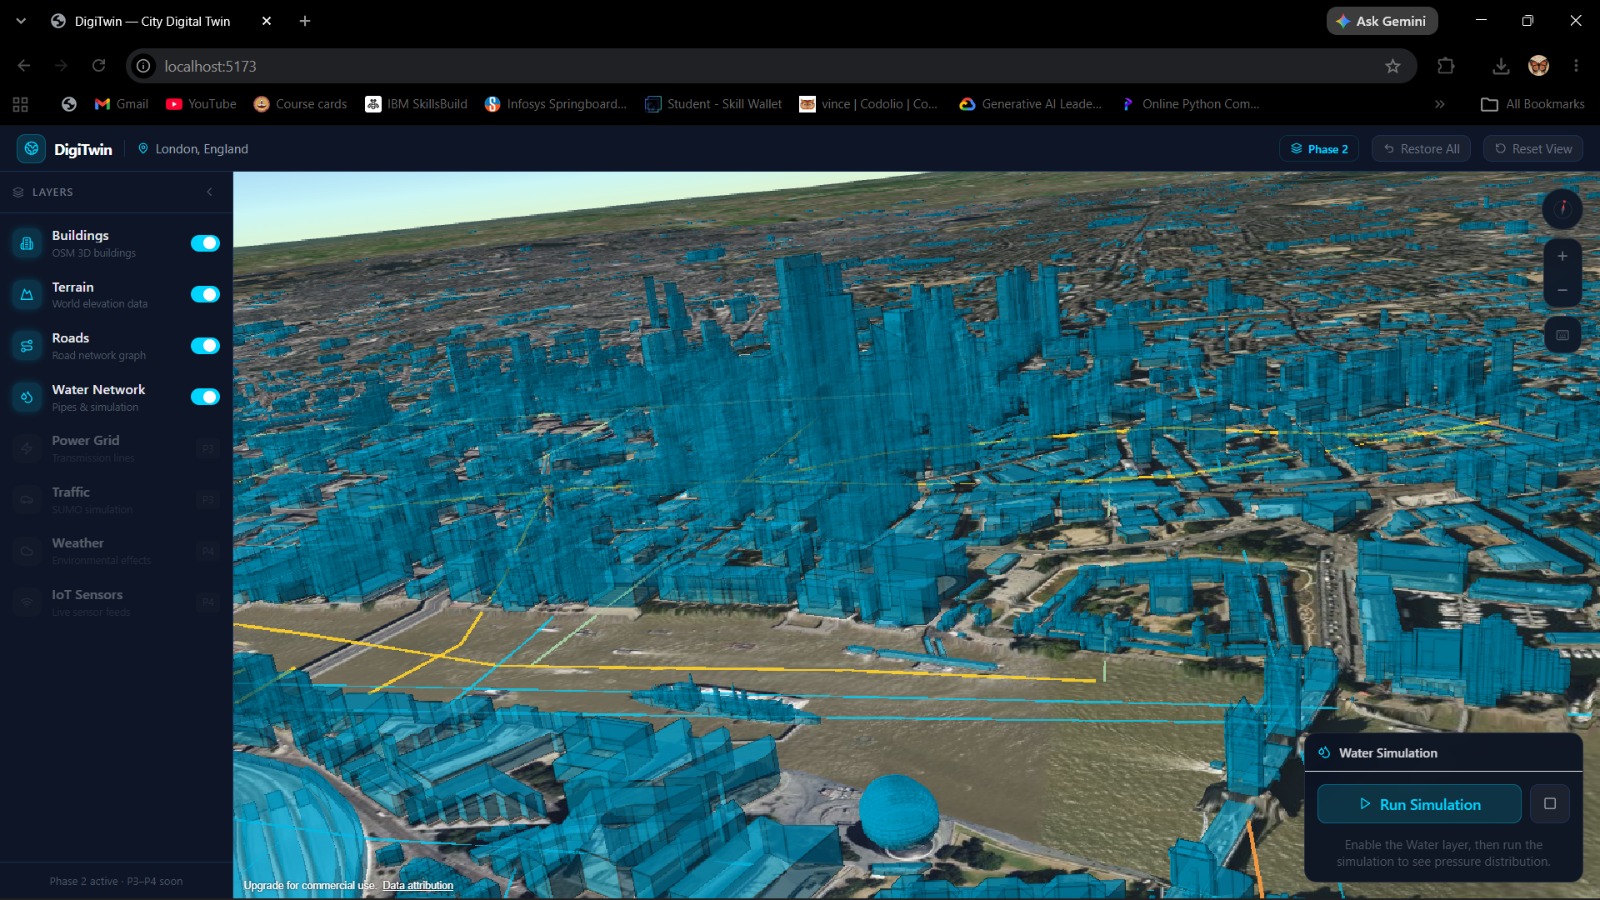Image resolution: width=1600 pixels, height=900 pixels.
Task: Click the London, England location text
Action: (x=202, y=149)
